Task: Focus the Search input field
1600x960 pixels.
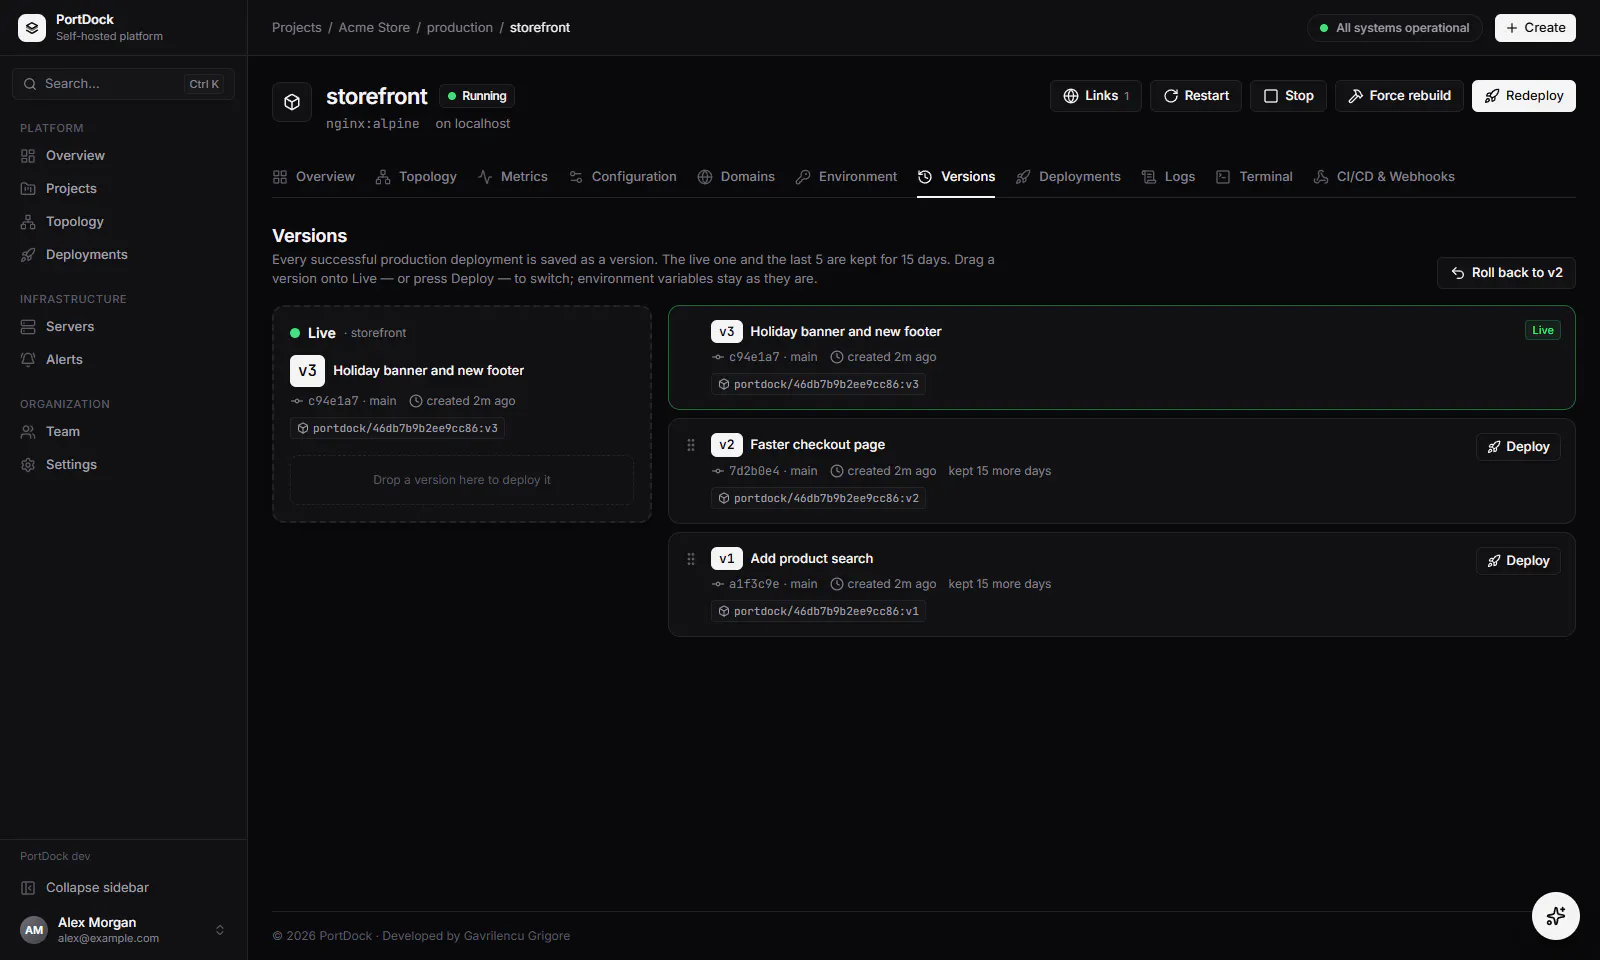Action: (123, 84)
